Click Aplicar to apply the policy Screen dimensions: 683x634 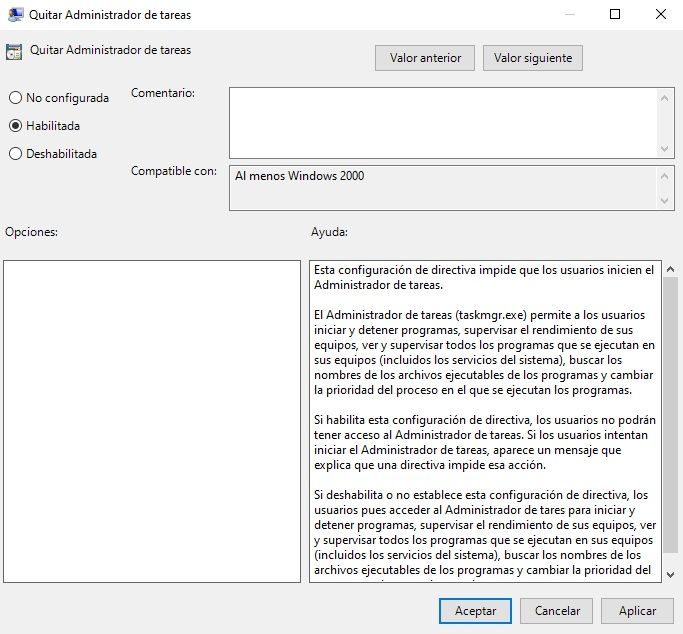tap(637, 610)
